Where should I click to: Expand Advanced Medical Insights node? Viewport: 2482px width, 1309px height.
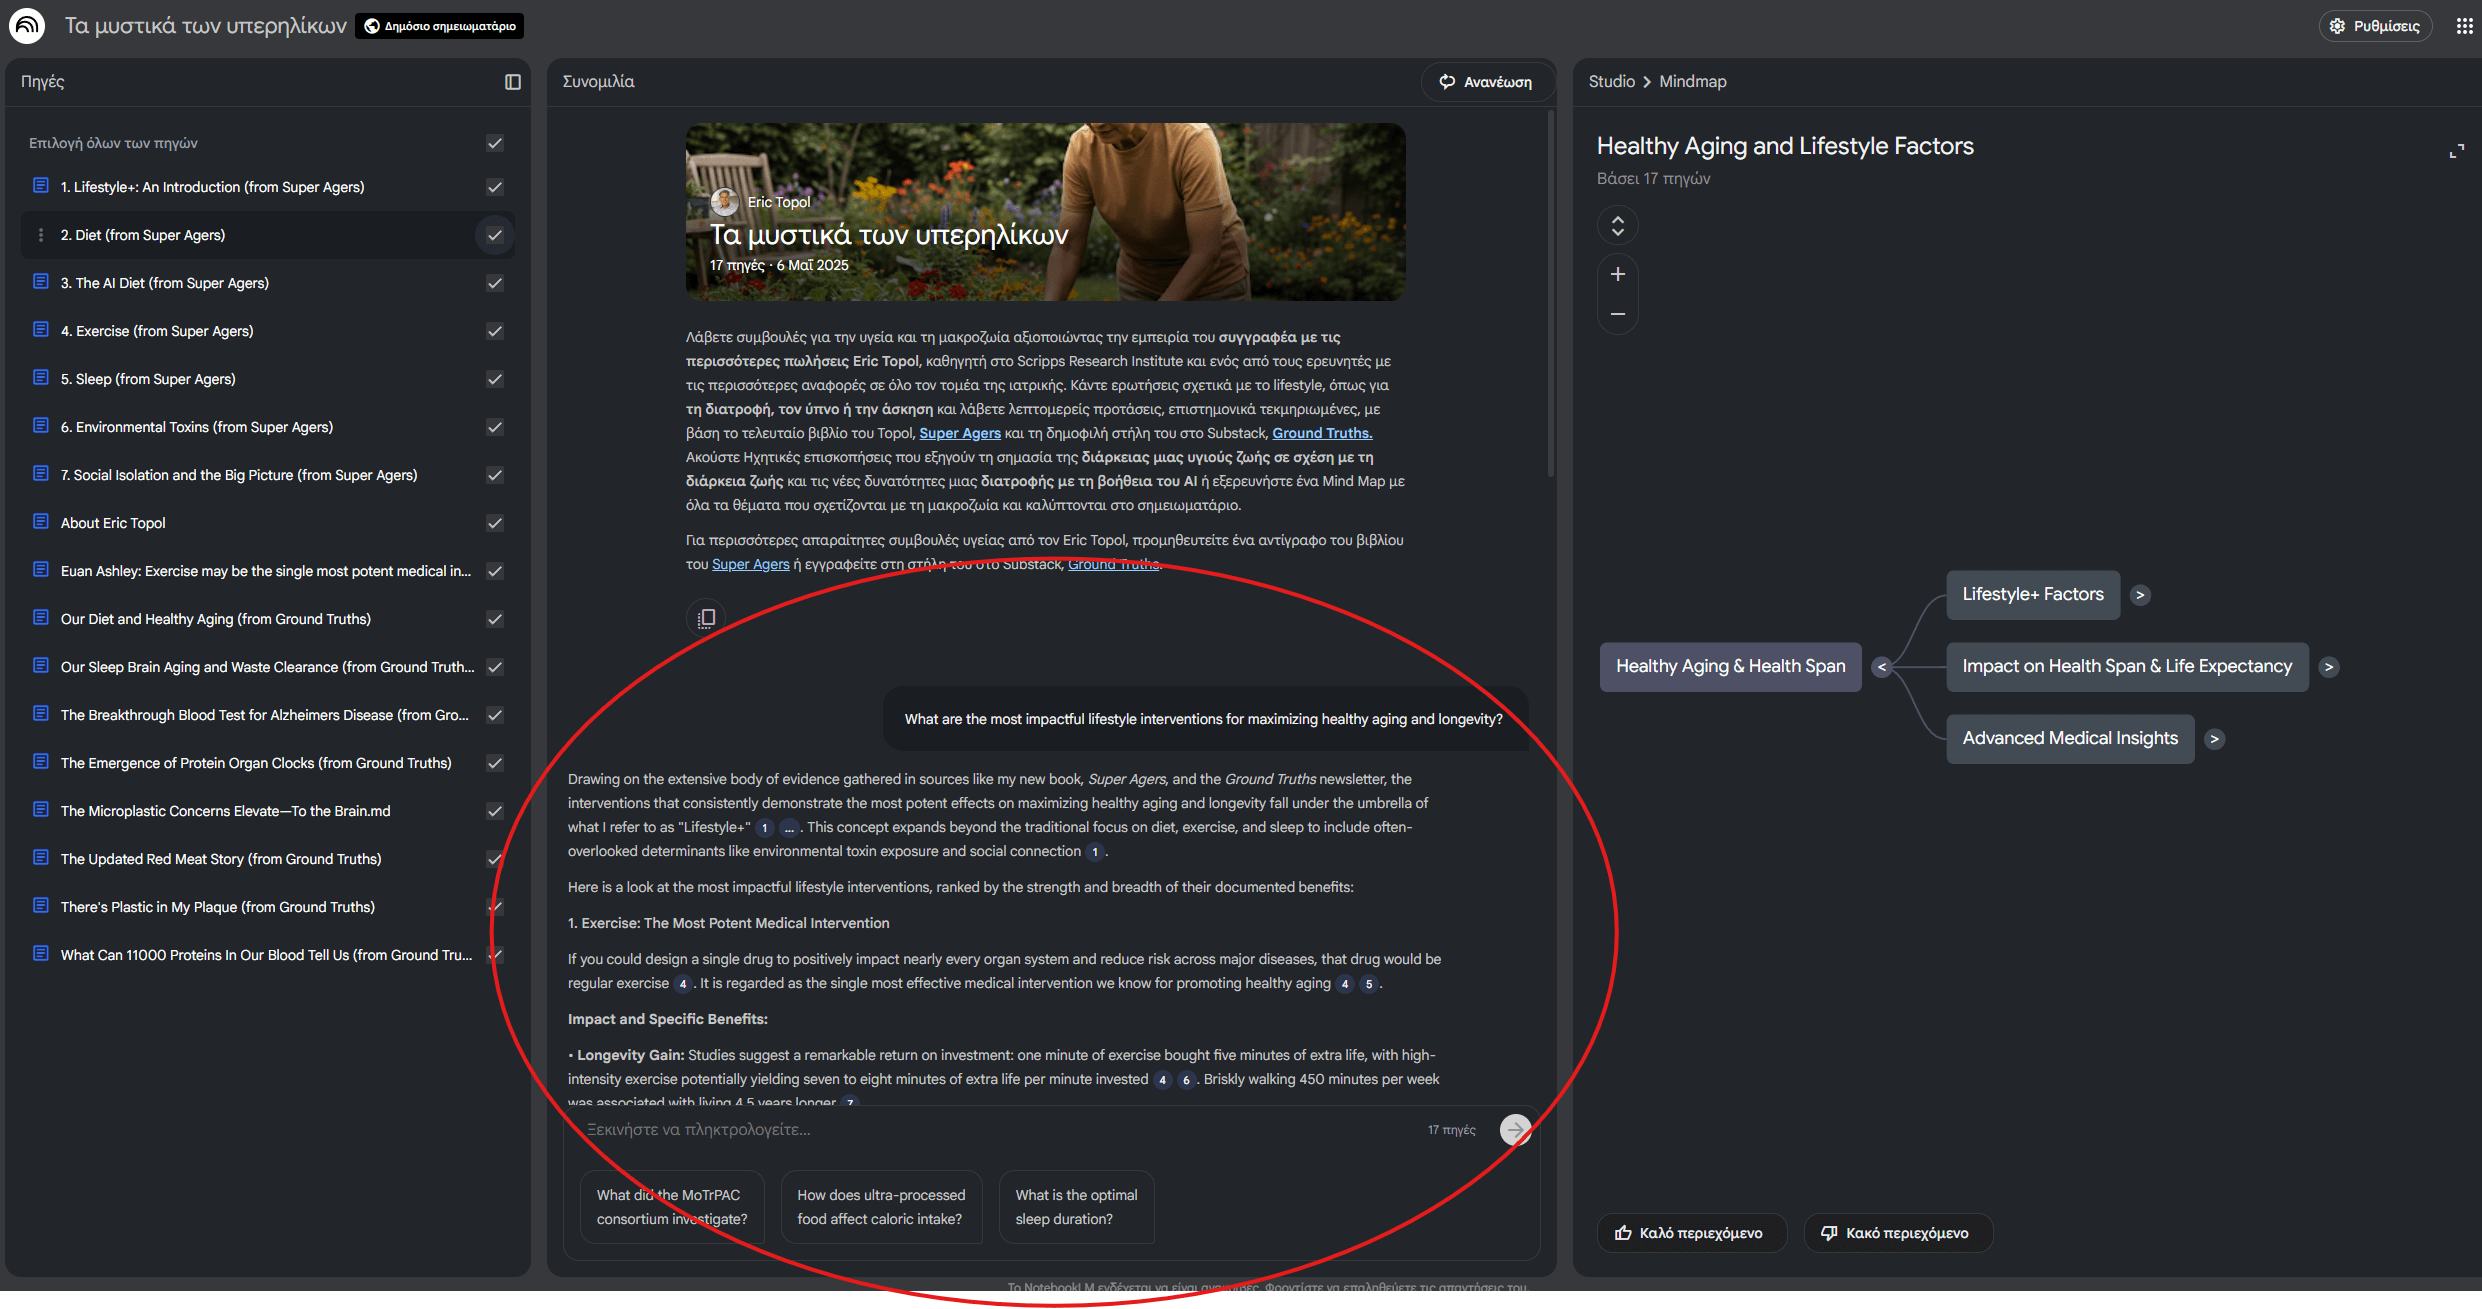coord(2214,739)
